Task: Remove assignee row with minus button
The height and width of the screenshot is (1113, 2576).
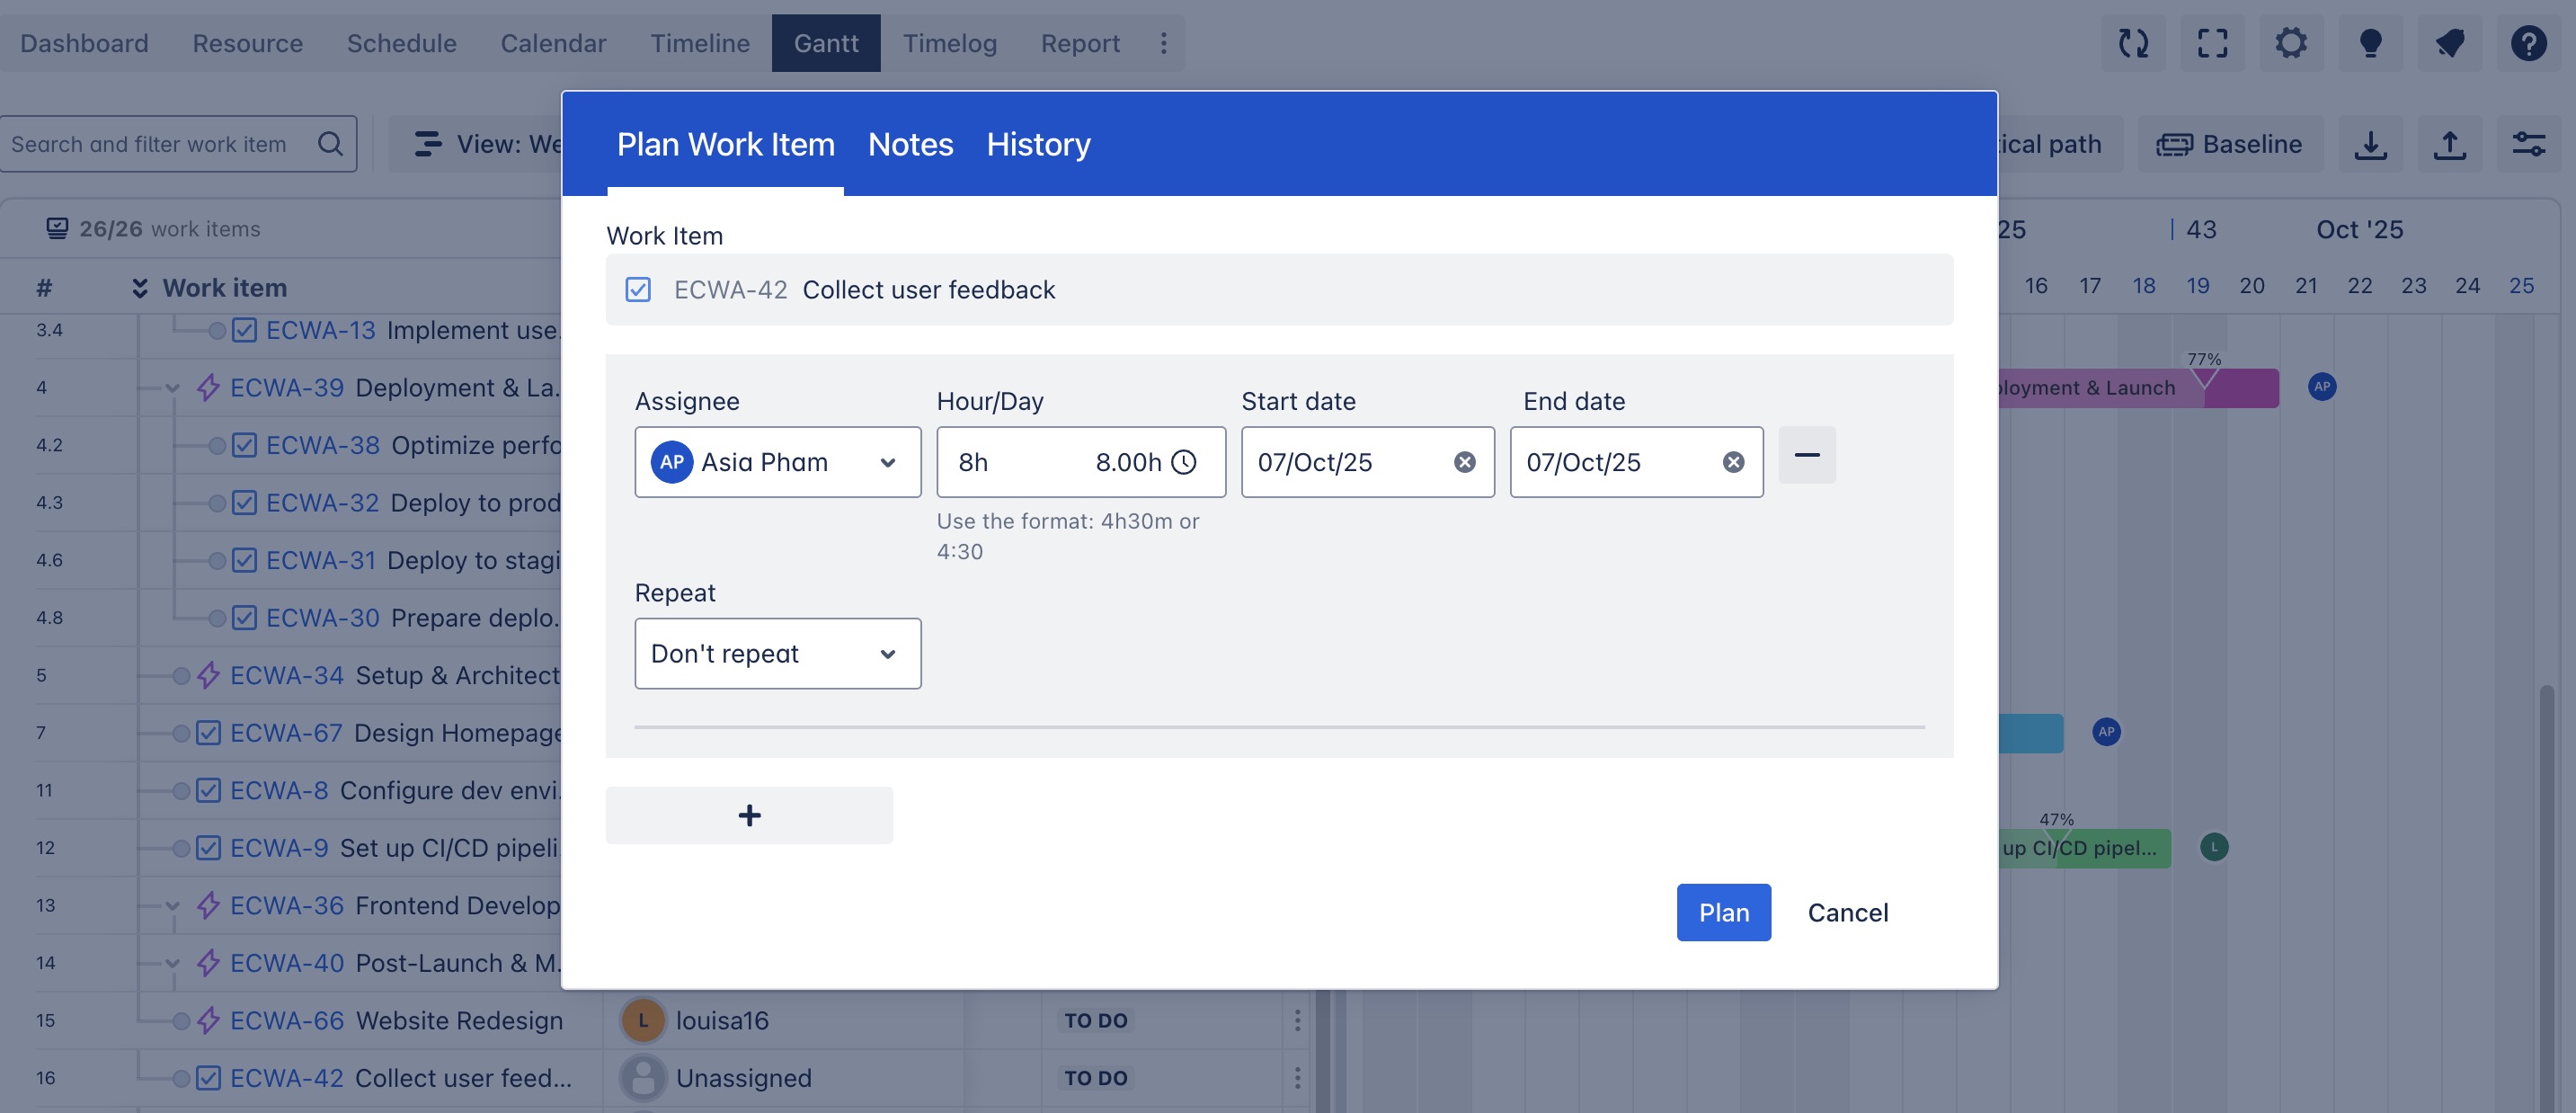Action: click(x=1806, y=455)
